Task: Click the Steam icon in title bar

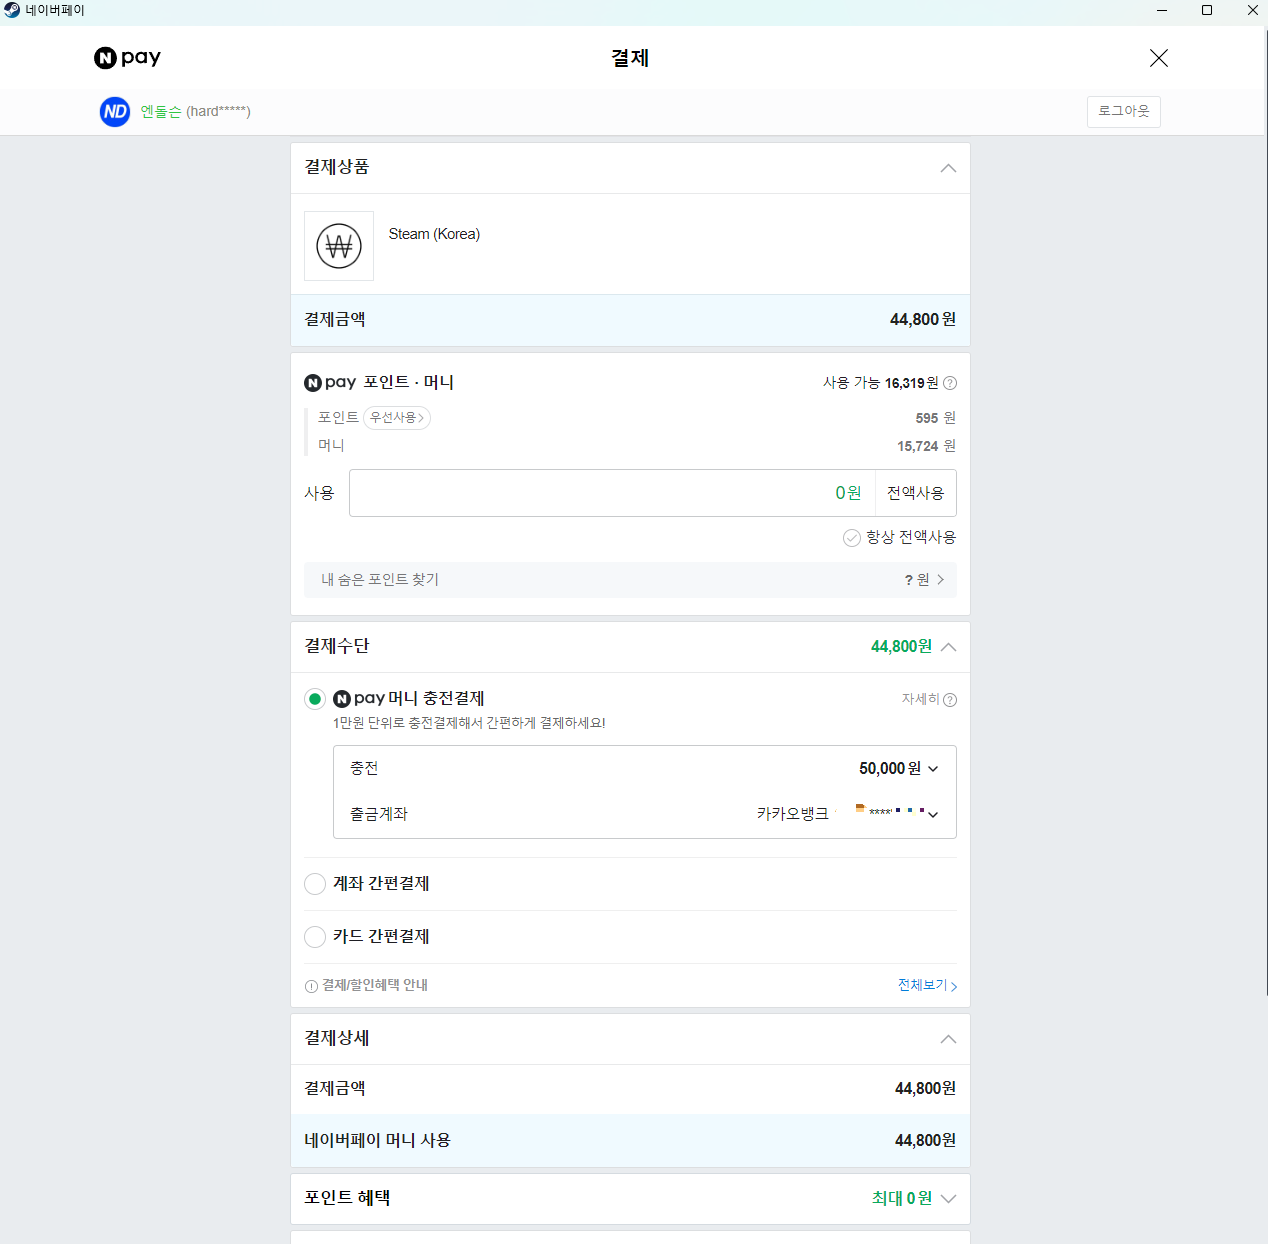Action: [x=12, y=10]
